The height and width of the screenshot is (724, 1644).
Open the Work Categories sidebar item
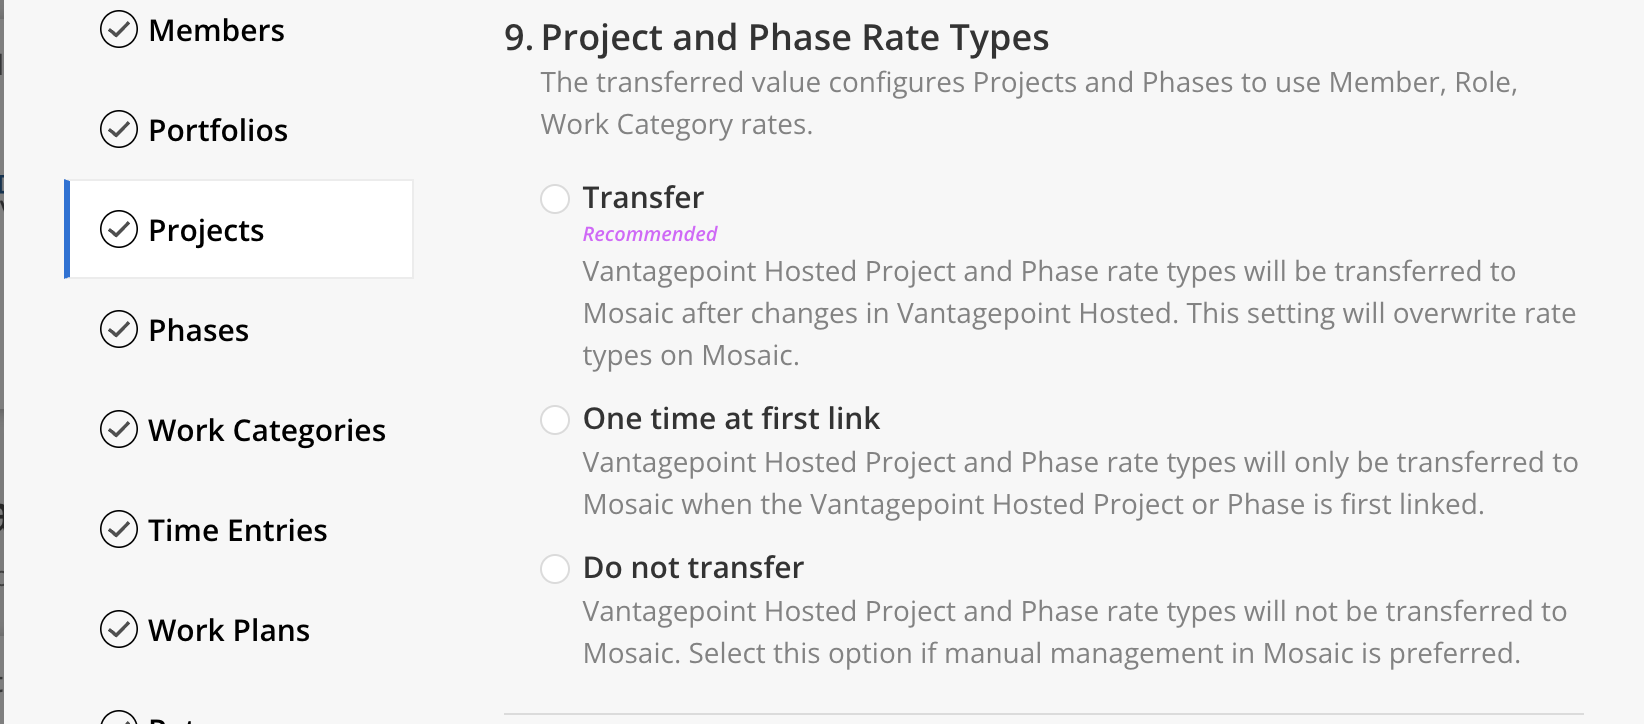click(x=267, y=431)
